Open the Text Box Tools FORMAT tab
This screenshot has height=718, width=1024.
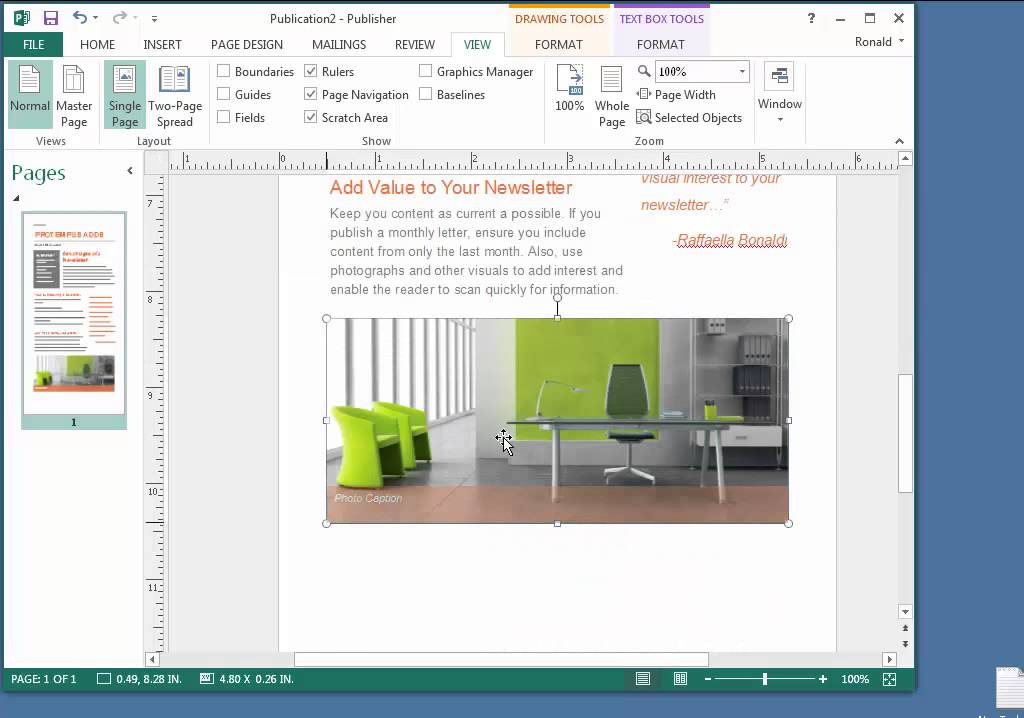[x=661, y=44]
